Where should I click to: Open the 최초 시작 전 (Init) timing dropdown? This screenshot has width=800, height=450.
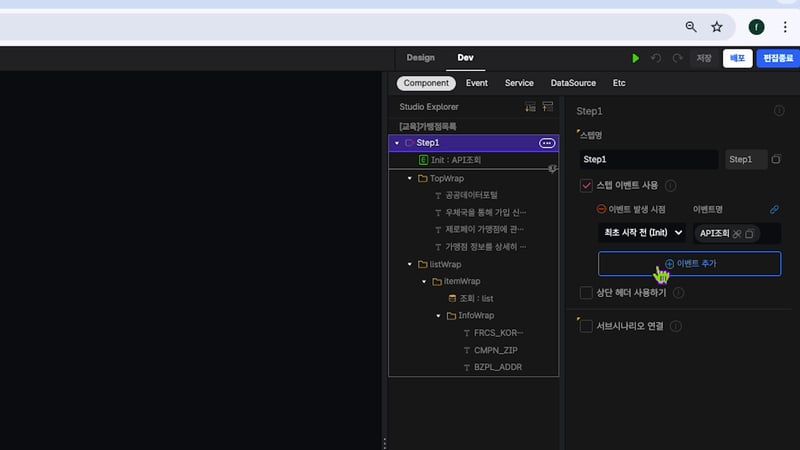(x=642, y=233)
